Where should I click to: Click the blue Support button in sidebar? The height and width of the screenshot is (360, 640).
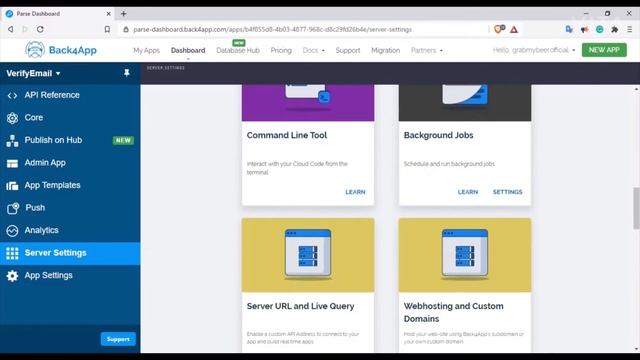[118, 339]
